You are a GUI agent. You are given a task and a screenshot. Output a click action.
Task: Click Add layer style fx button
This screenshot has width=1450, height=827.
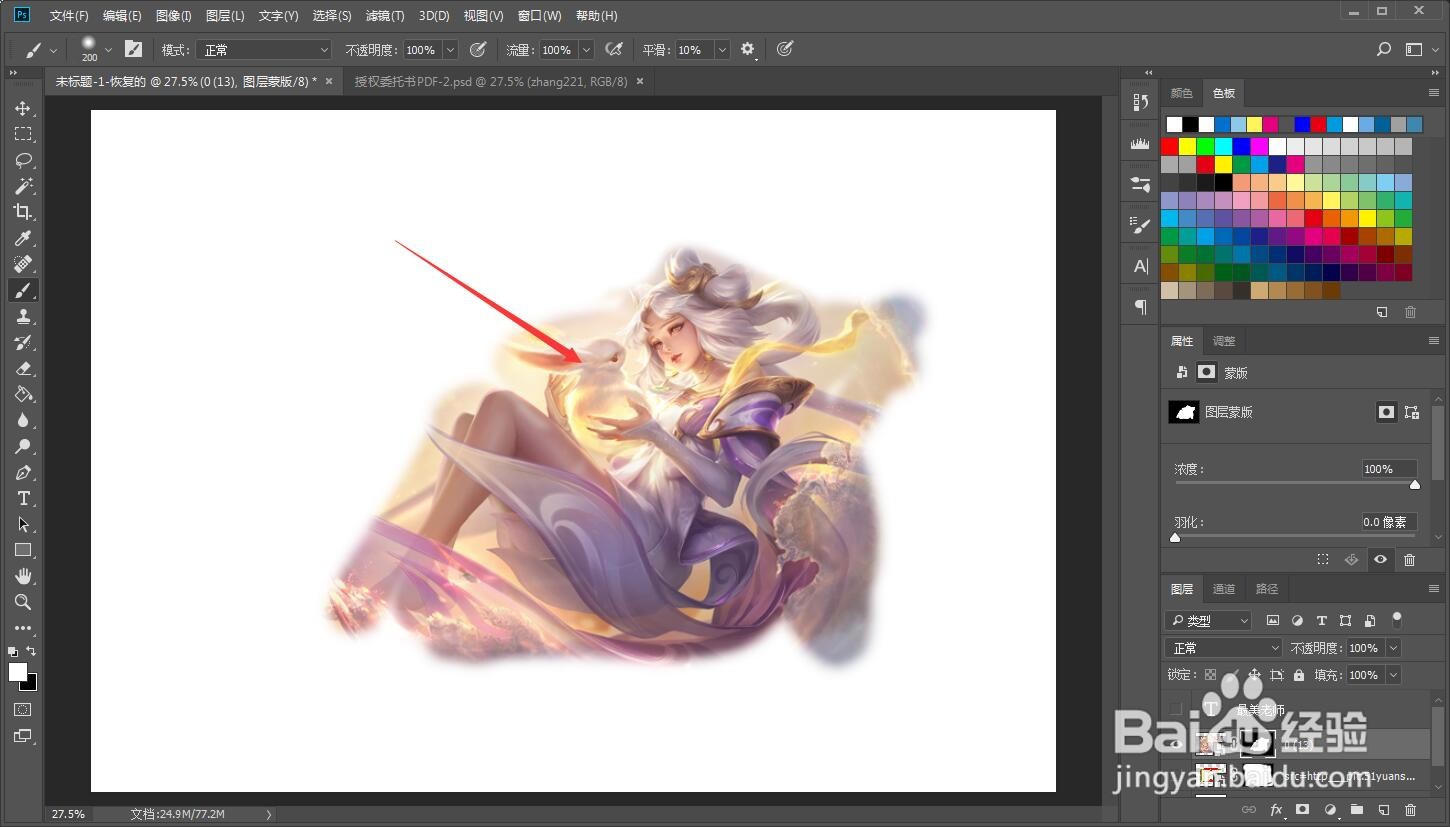pos(1276,809)
